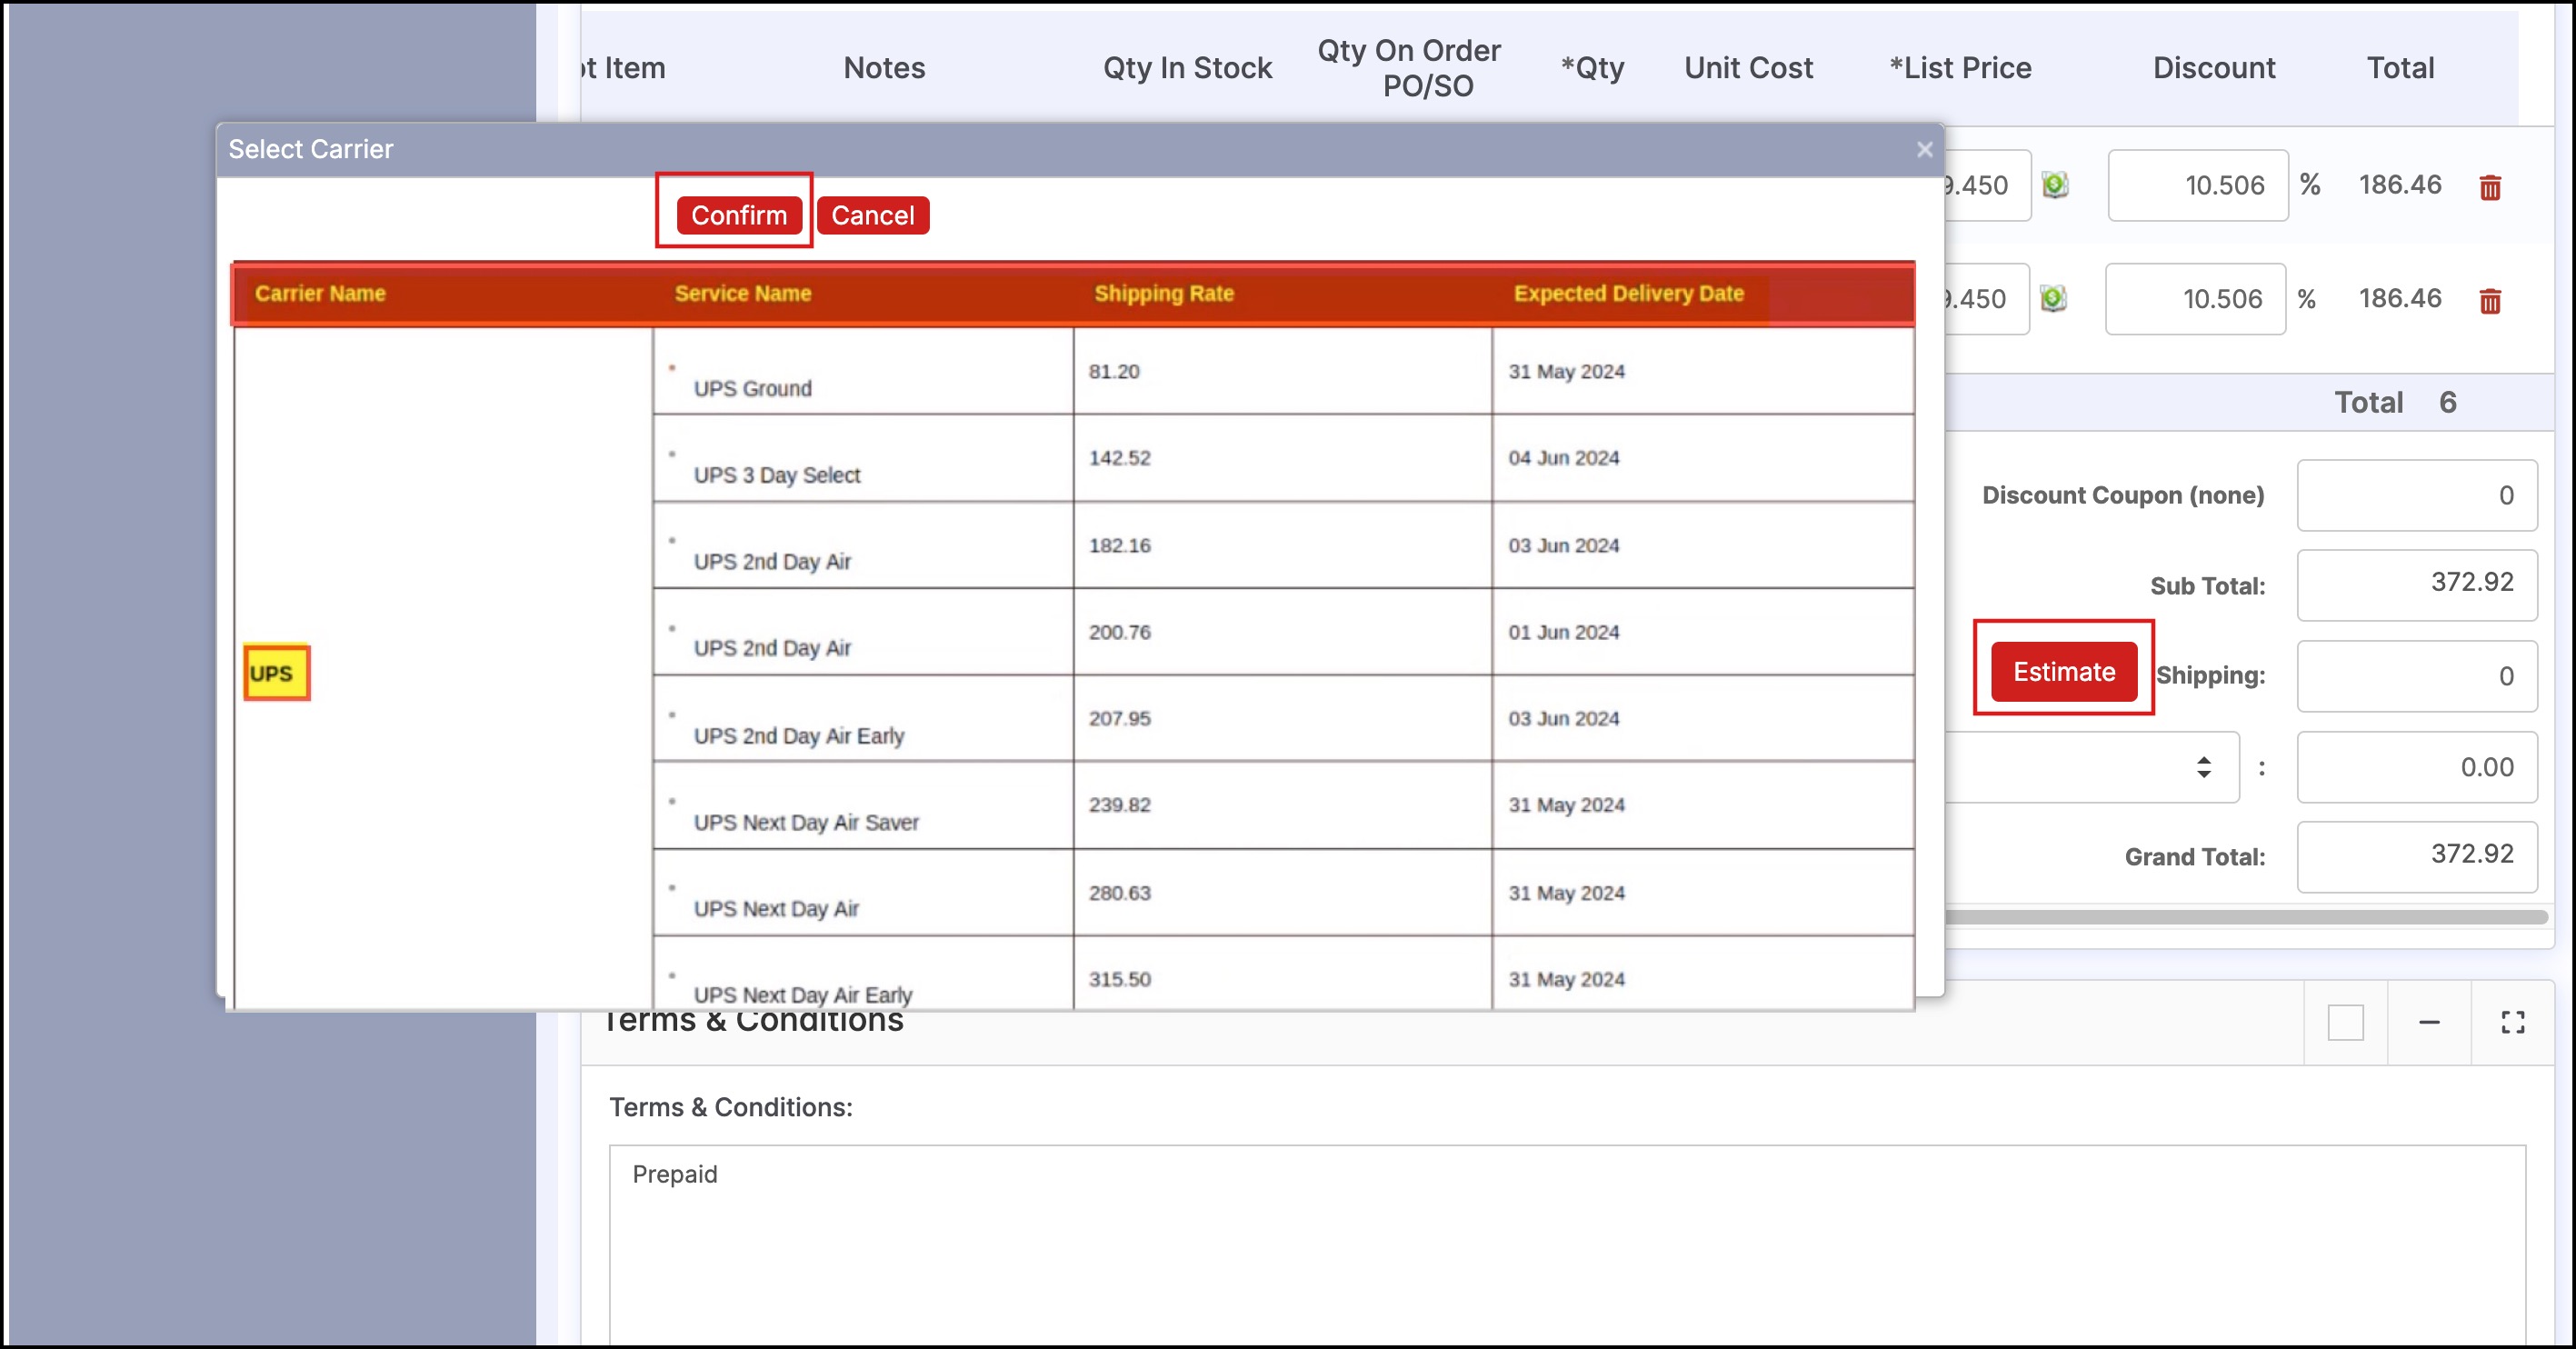
Task: Click the shipping rate 200.76
Action: [x=1120, y=632]
